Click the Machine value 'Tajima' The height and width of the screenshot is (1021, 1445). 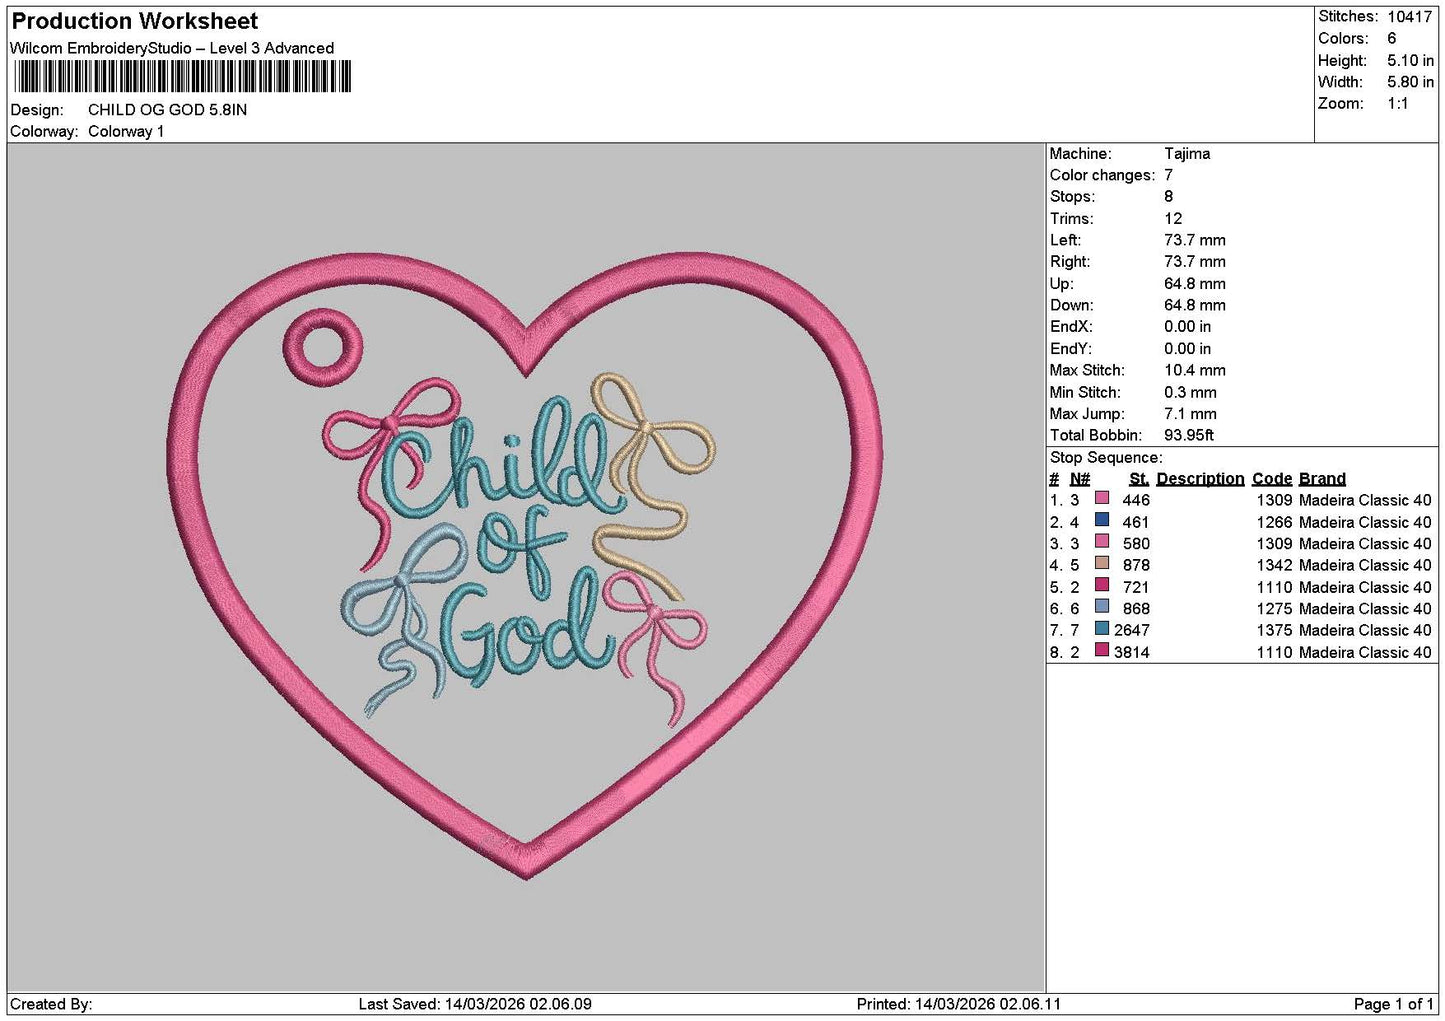pyautogui.click(x=1187, y=154)
